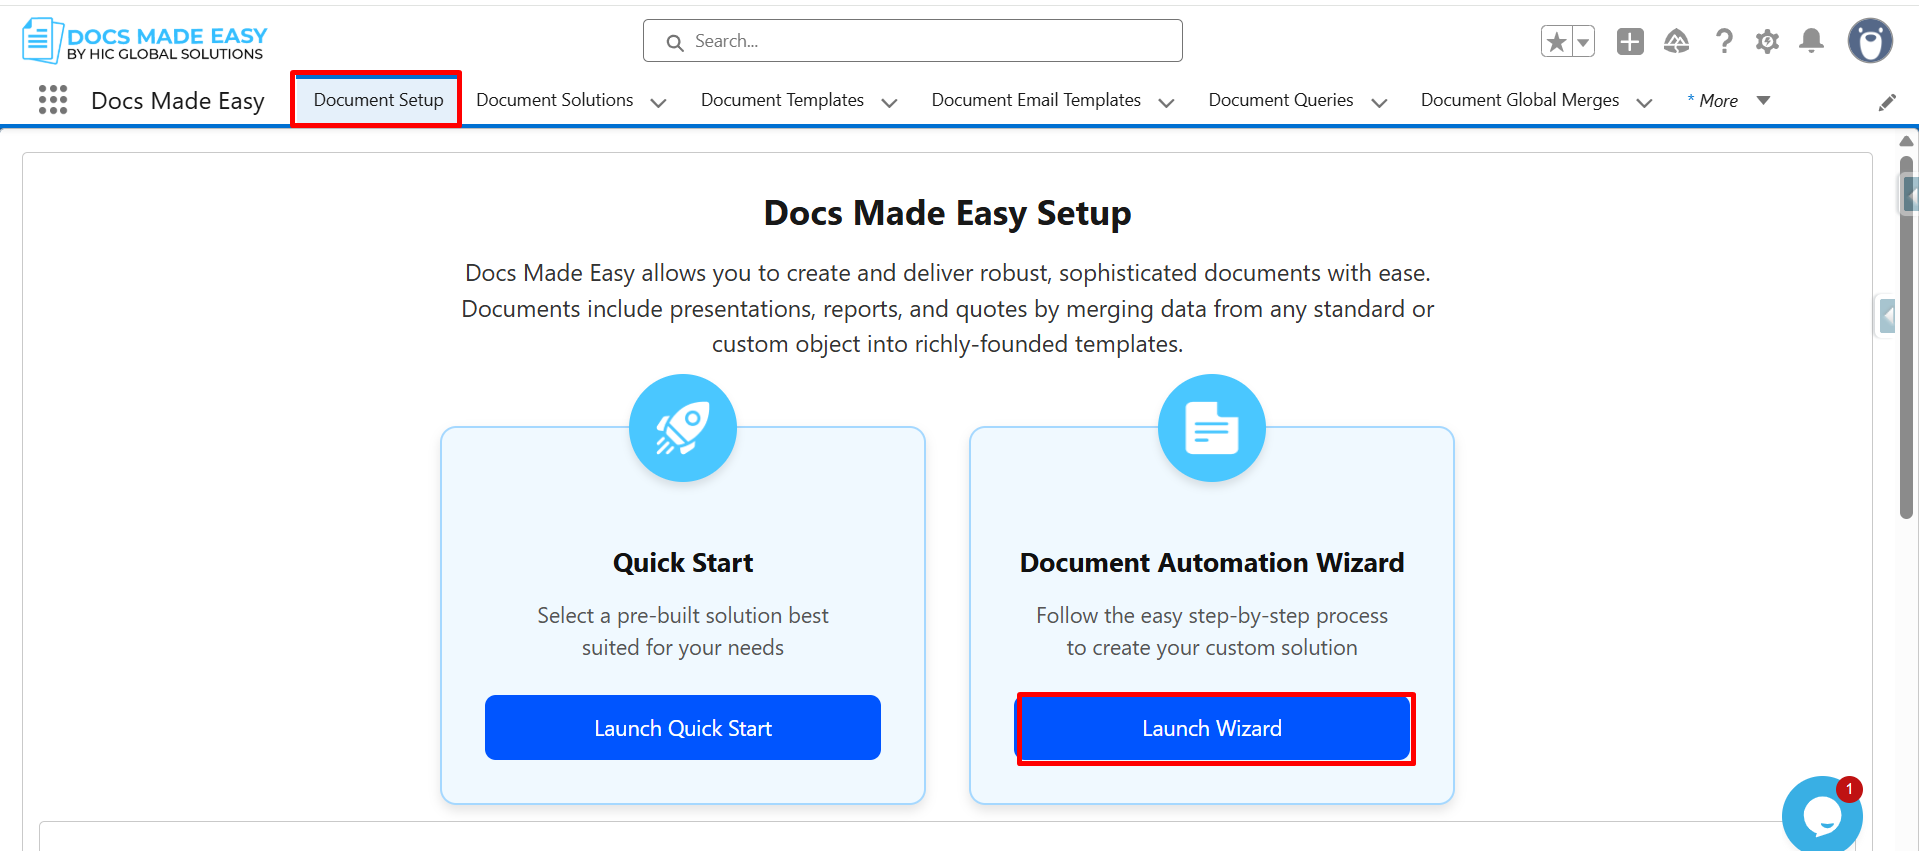Expand the Document Global Merges chevron
The height and width of the screenshot is (851, 1919).
1644,102
